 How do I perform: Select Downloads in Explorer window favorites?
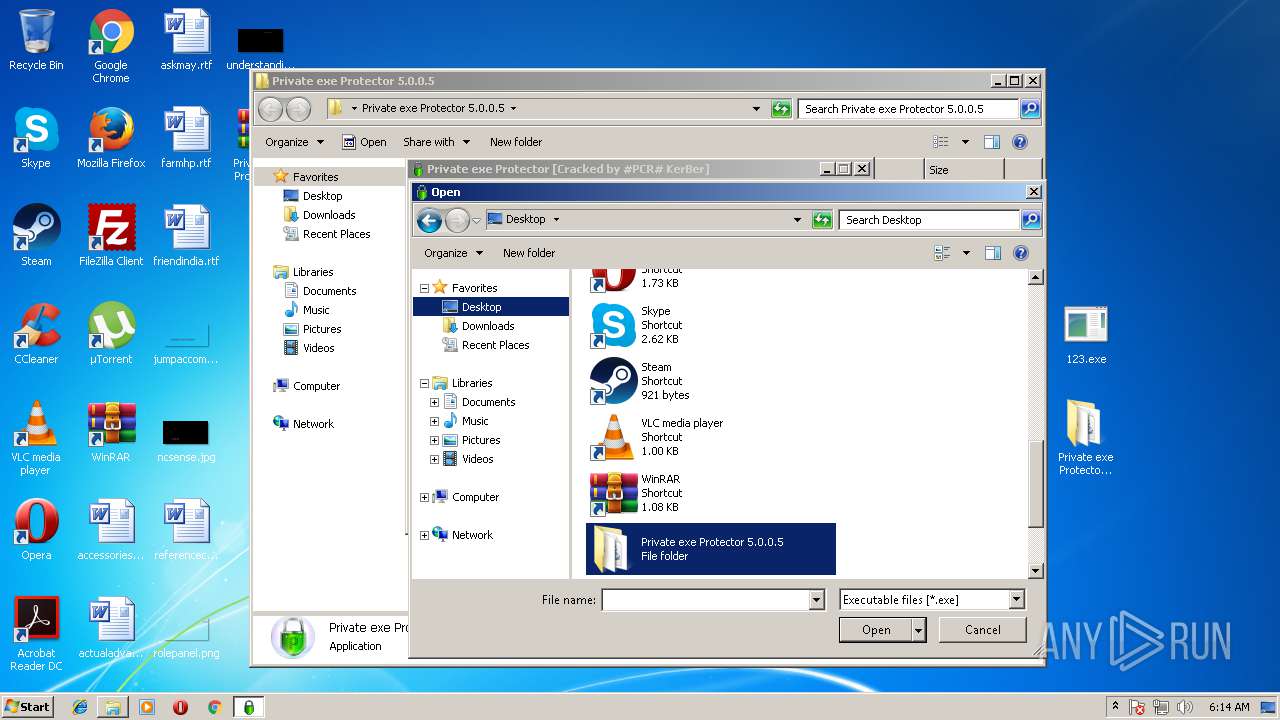pyautogui.click(x=329, y=215)
